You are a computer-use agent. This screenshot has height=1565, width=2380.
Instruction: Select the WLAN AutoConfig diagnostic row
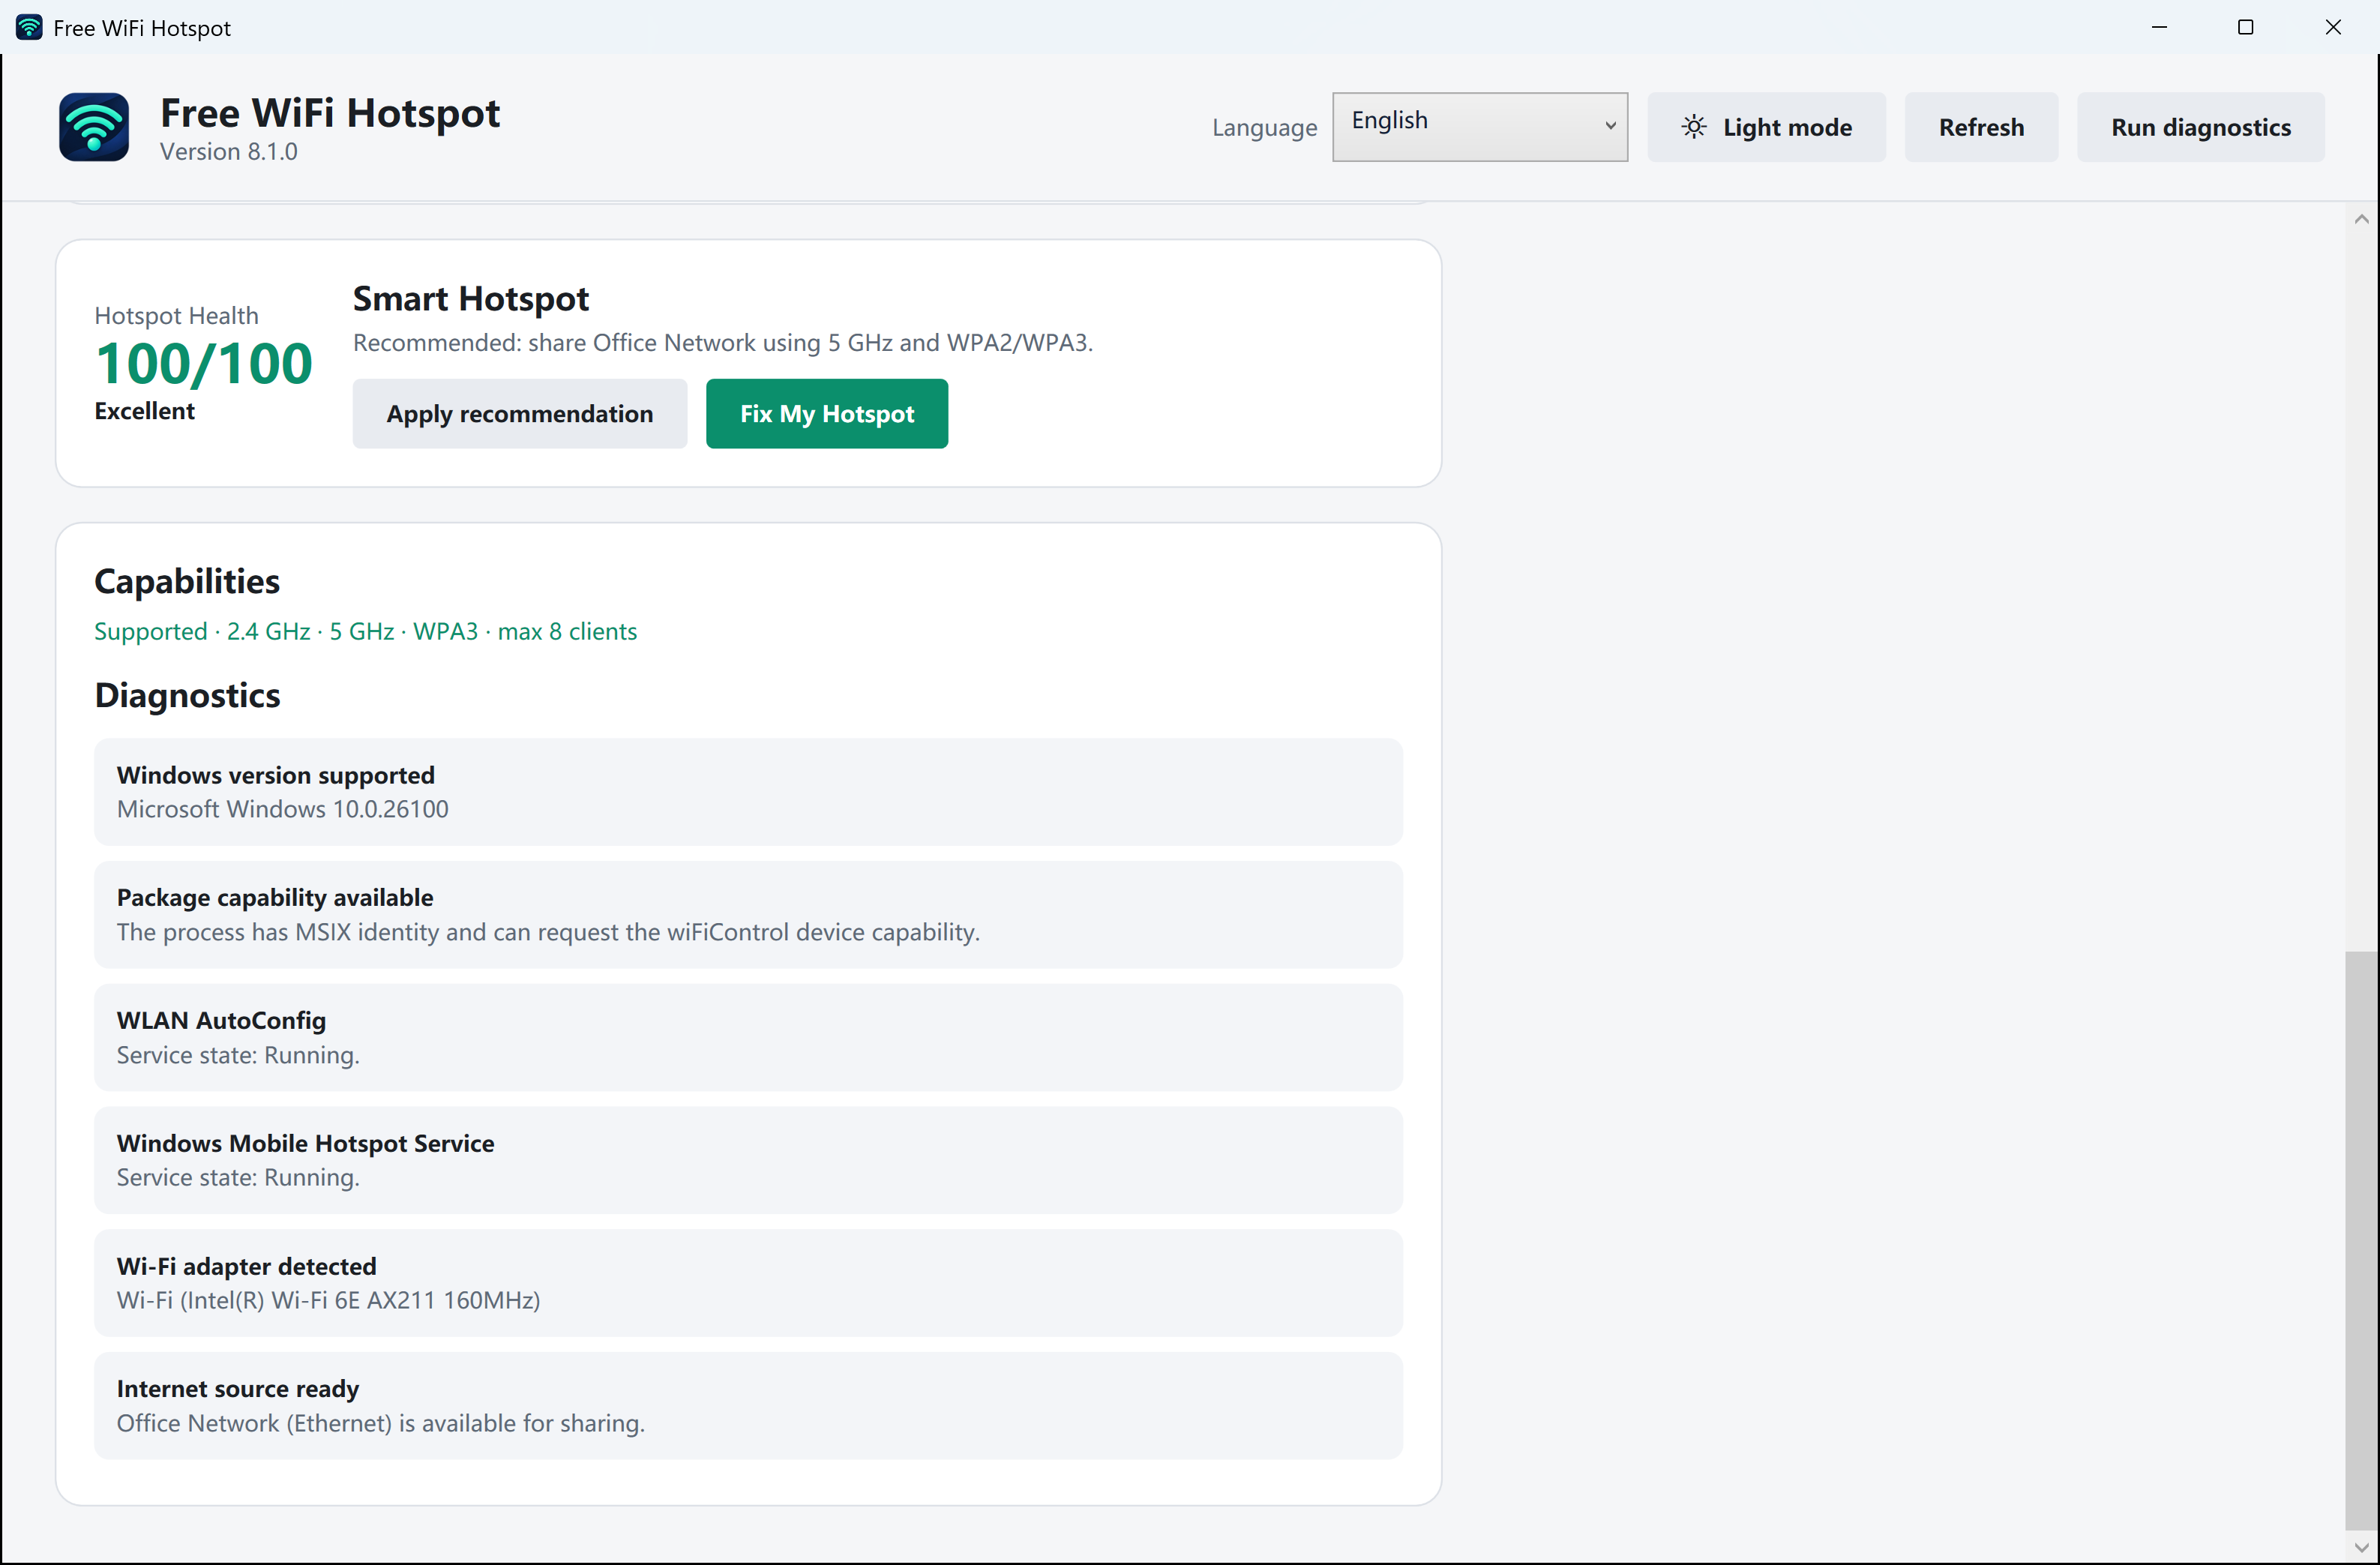click(x=748, y=1037)
